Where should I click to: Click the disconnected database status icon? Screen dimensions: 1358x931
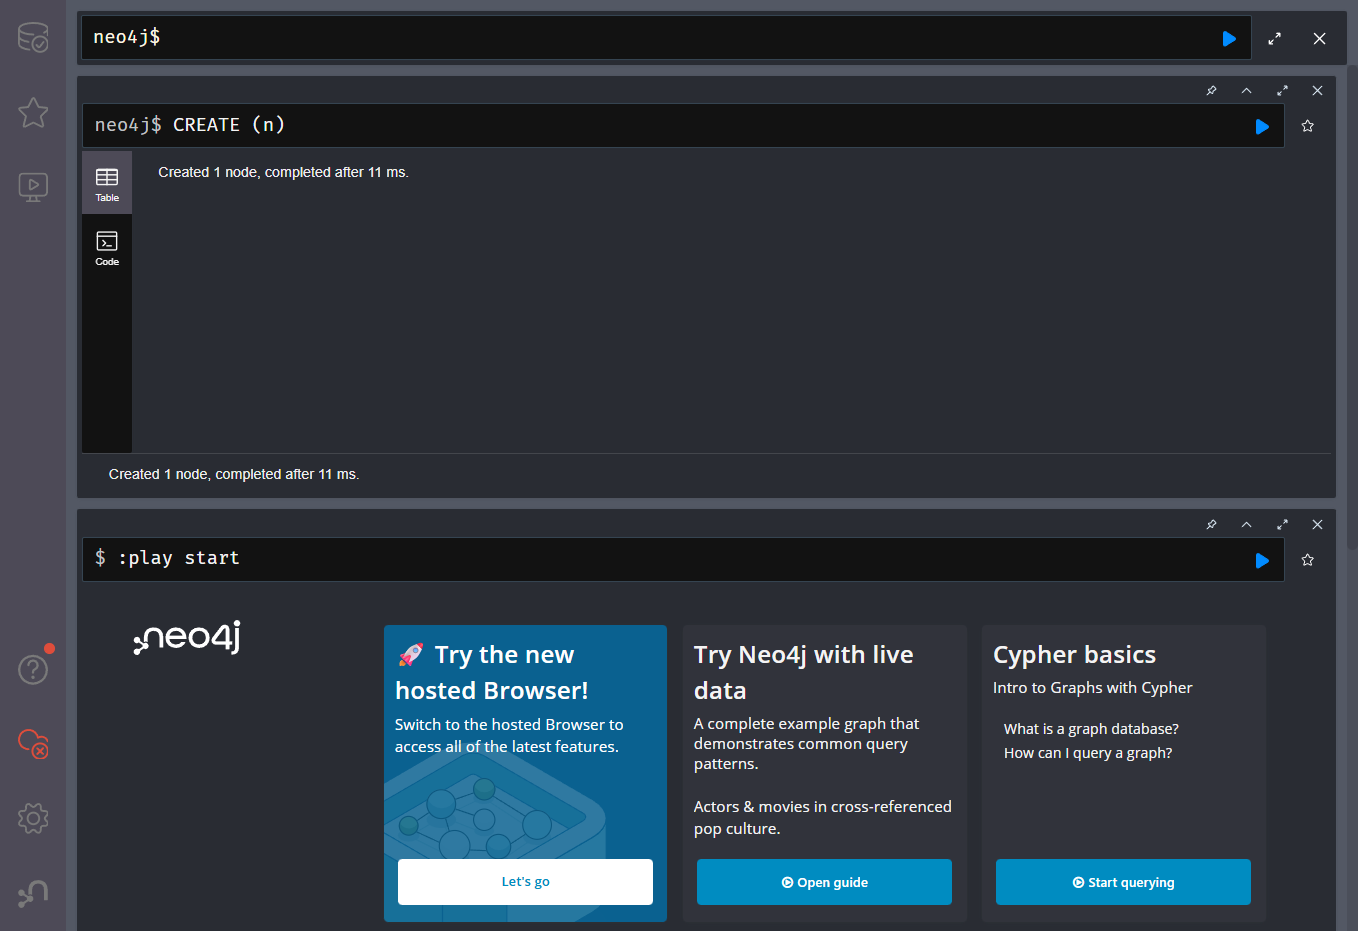pos(33,744)
